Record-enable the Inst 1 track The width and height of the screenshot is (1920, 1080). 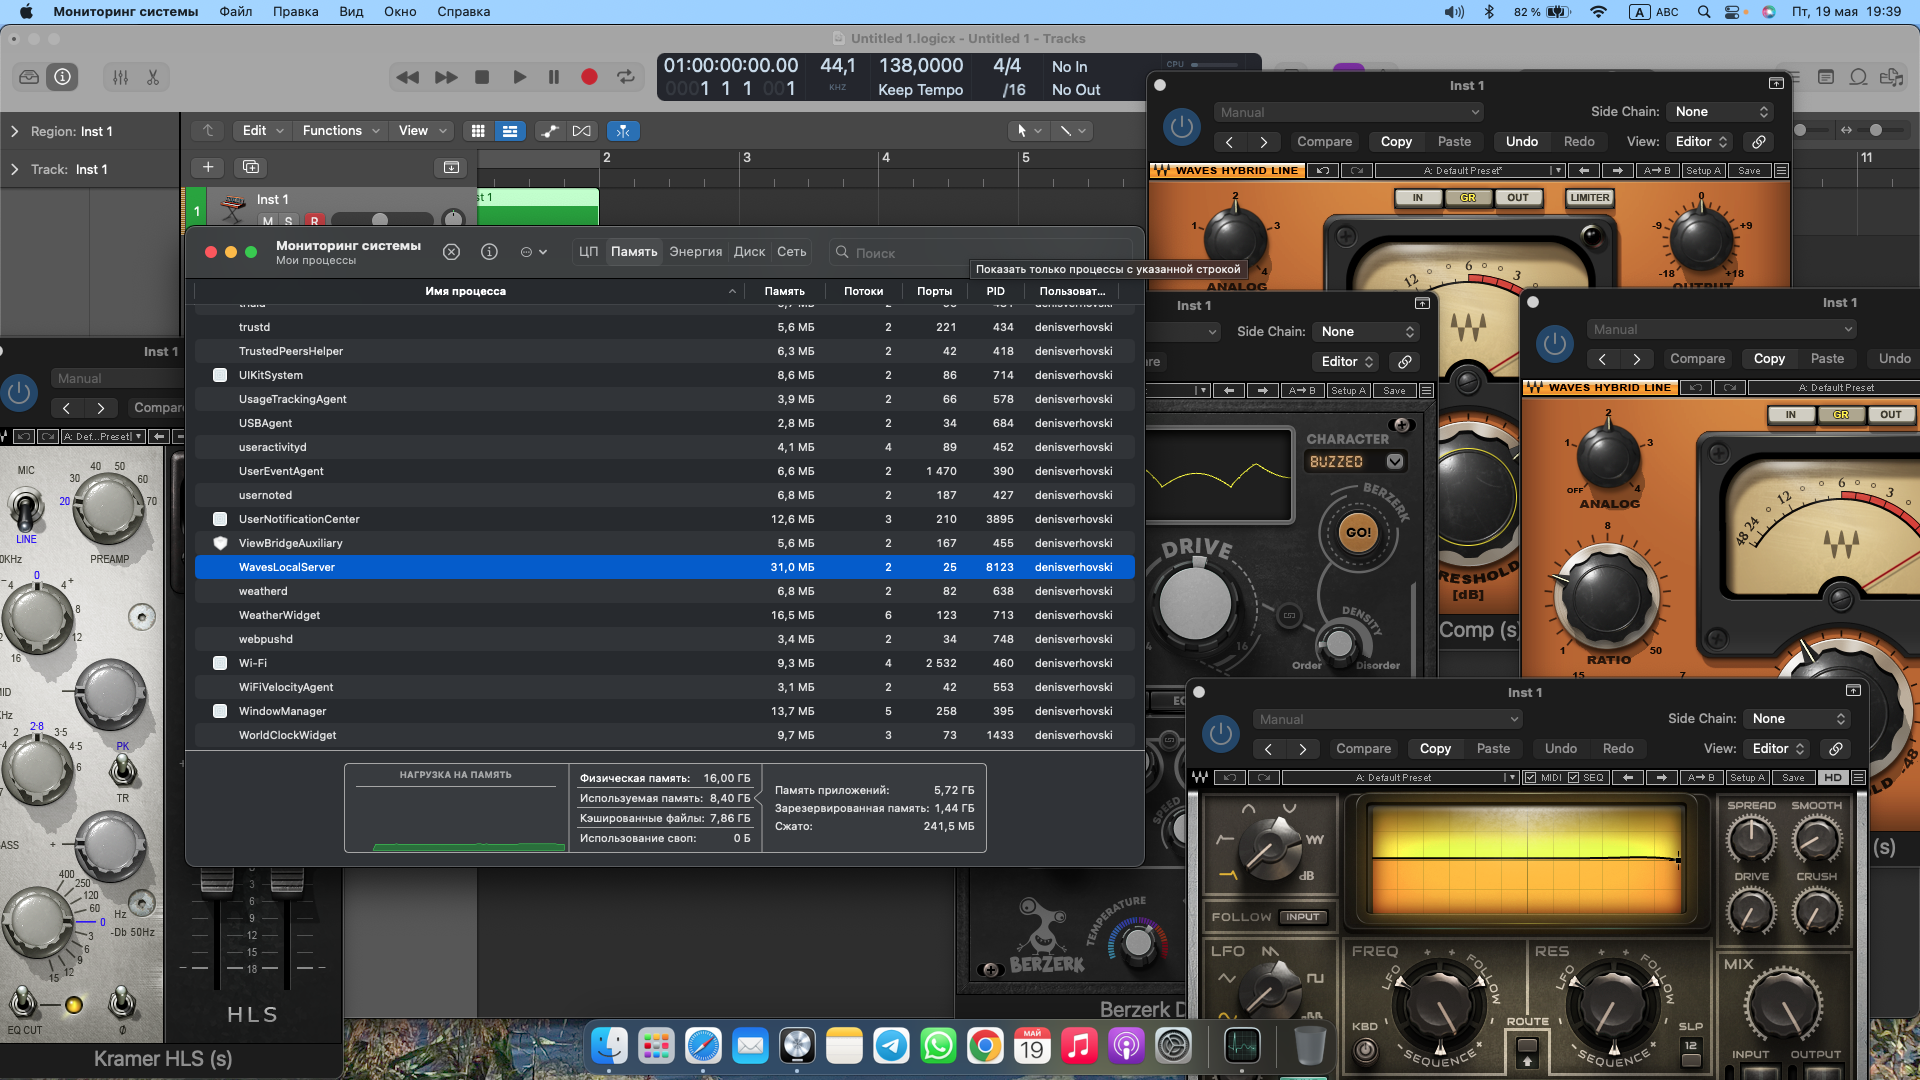[x=315, y=221]
